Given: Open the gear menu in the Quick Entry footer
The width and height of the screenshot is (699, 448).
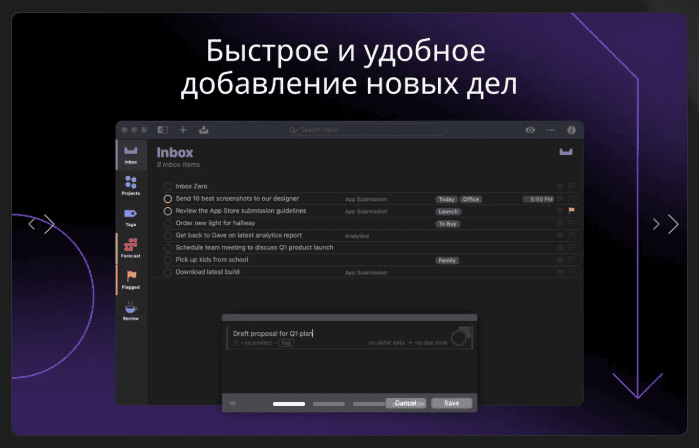Looking at the screenshot, I should pos(233,403).
